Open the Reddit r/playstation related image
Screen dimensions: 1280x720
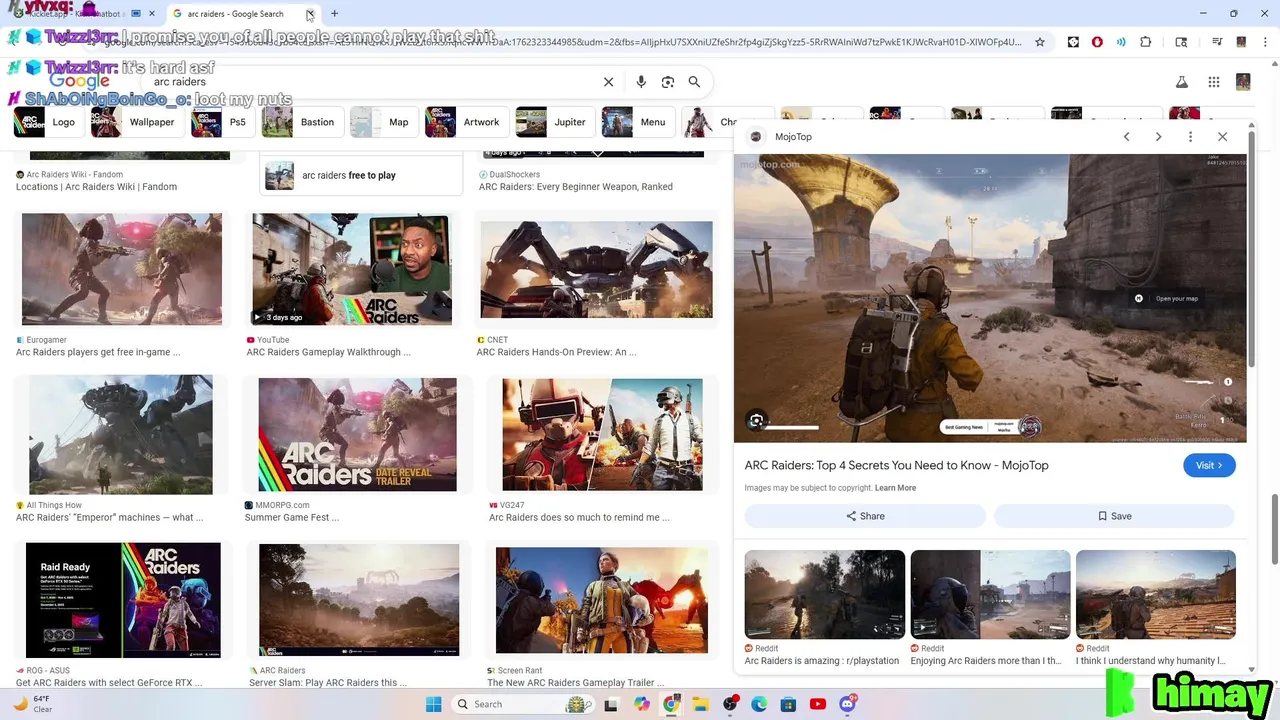pos(825,594)
